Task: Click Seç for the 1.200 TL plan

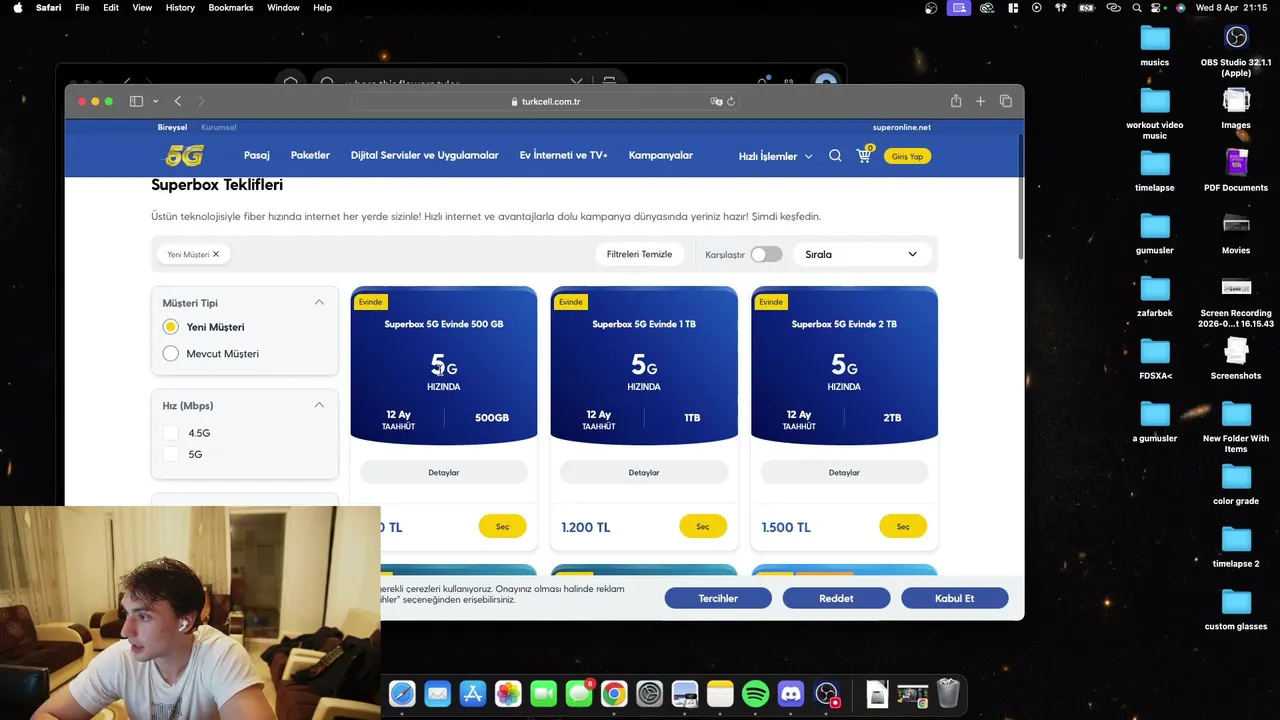Action: tap(703, 526)
